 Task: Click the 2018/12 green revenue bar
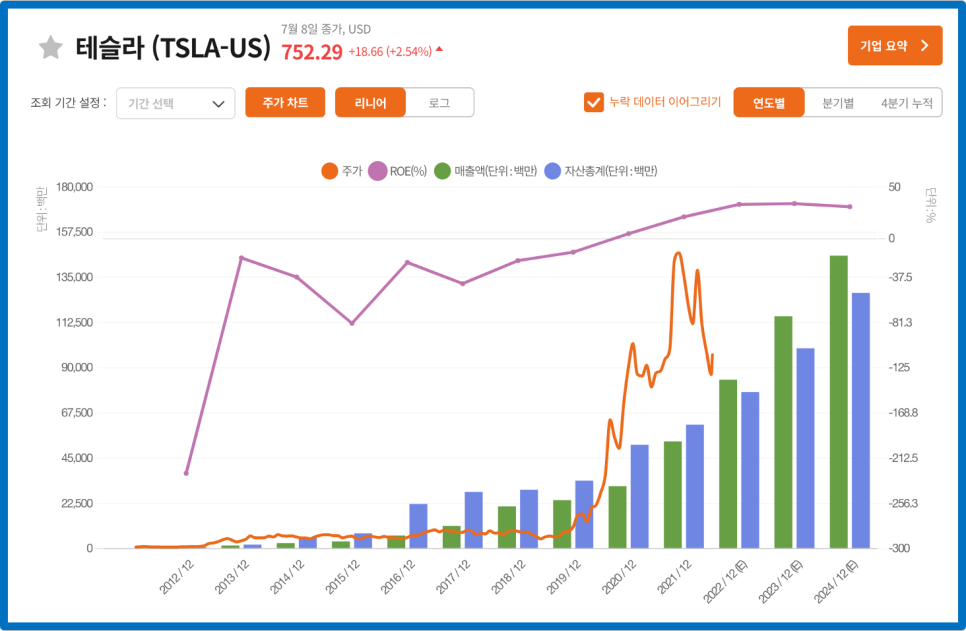click(x=507, y=527)
